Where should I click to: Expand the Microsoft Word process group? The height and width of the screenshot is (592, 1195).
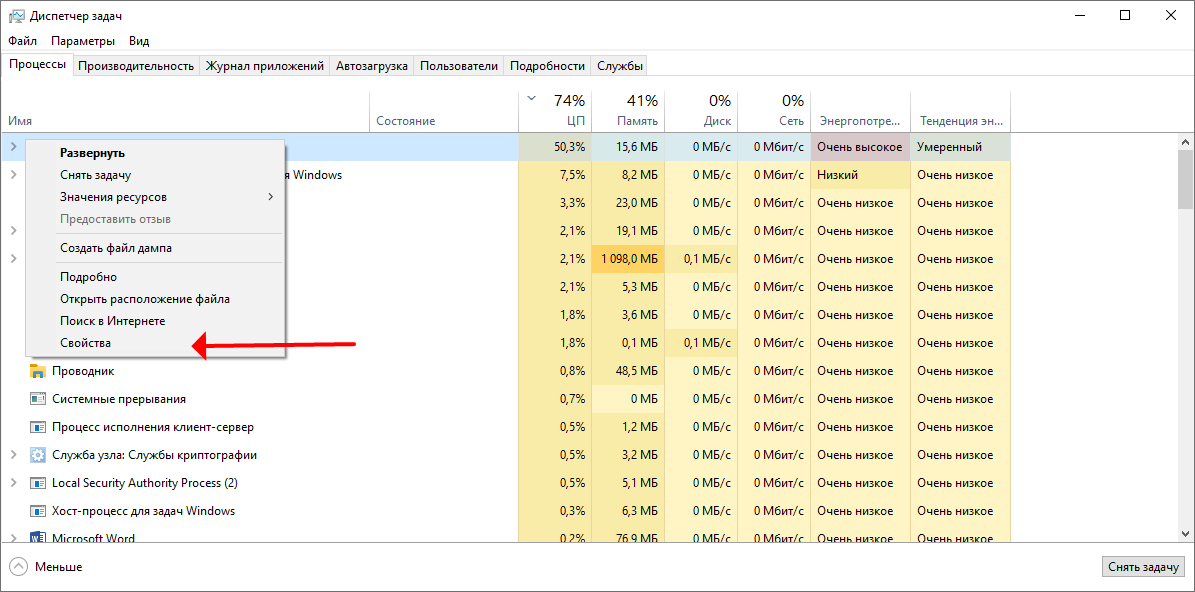(13, 538)
